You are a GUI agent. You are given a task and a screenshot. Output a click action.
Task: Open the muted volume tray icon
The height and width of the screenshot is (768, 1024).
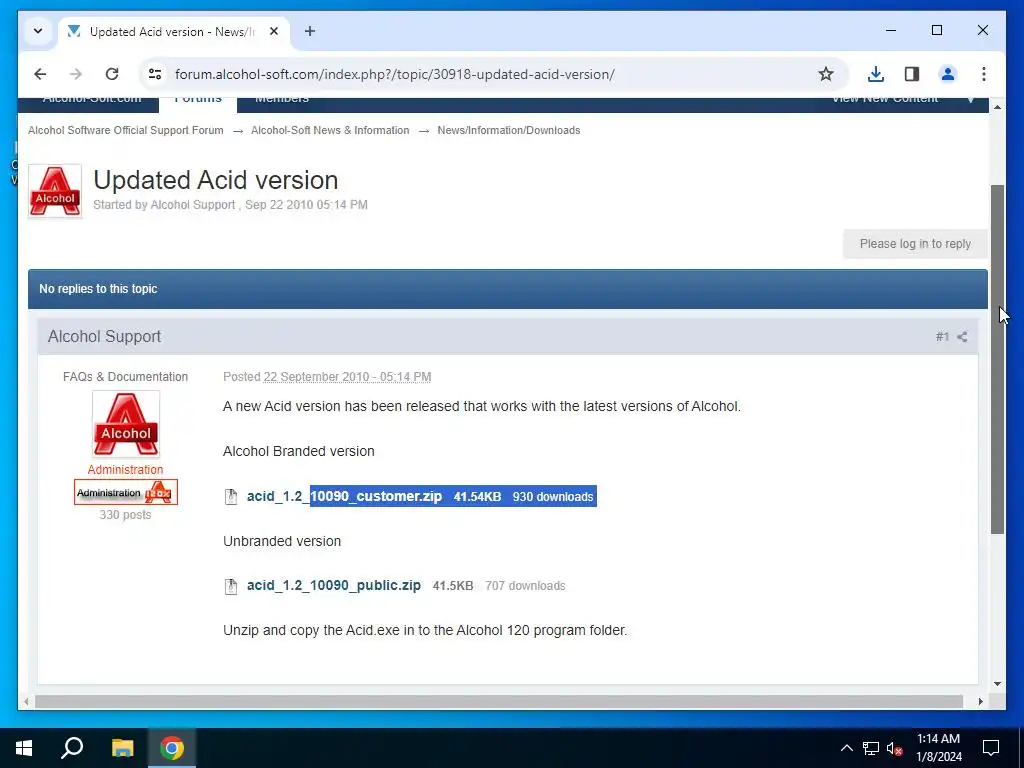point(895,748)
